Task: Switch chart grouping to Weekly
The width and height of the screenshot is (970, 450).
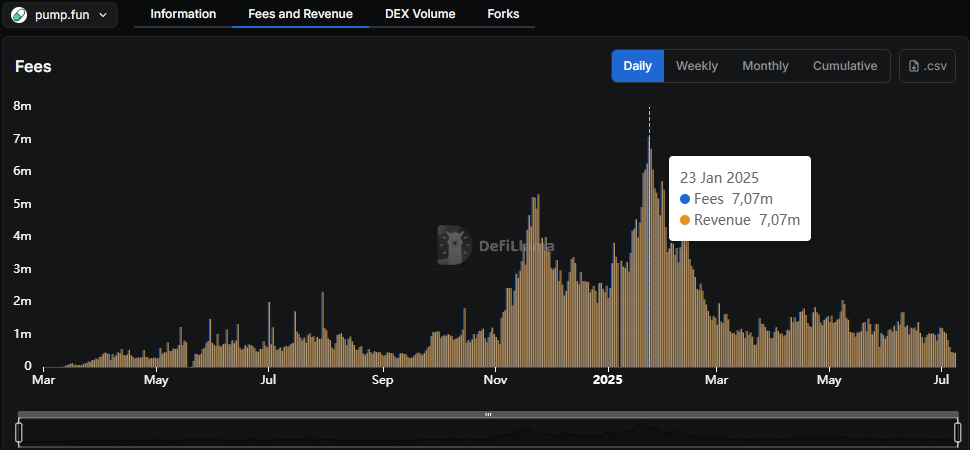Action: (697, 66)
